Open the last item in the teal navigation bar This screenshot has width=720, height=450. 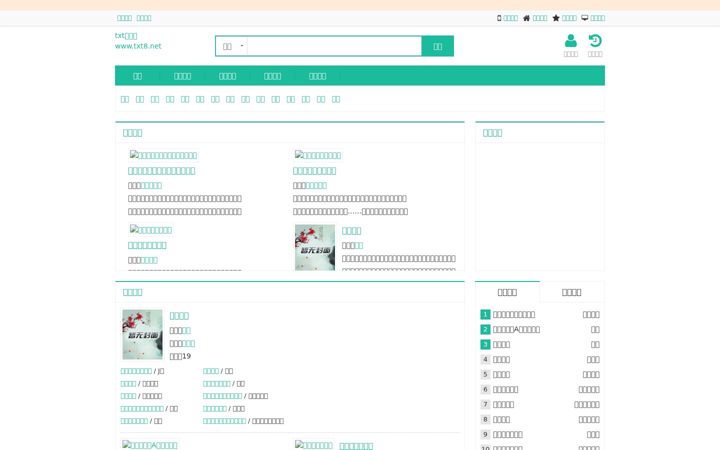pos(317,76)
